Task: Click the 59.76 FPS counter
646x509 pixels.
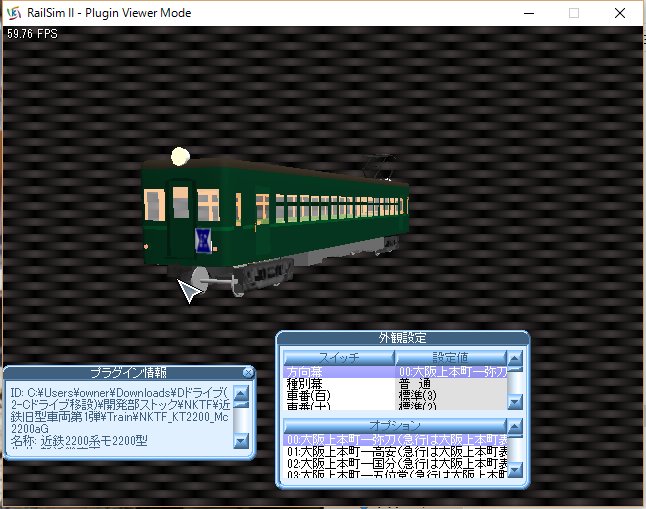Action: [32, 34]
